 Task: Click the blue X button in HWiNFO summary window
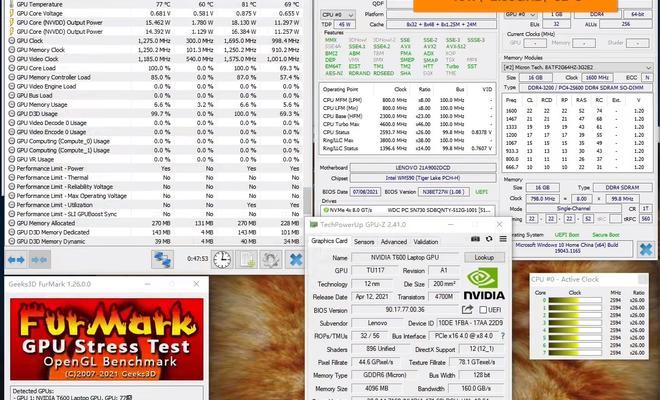click(645, 249)
